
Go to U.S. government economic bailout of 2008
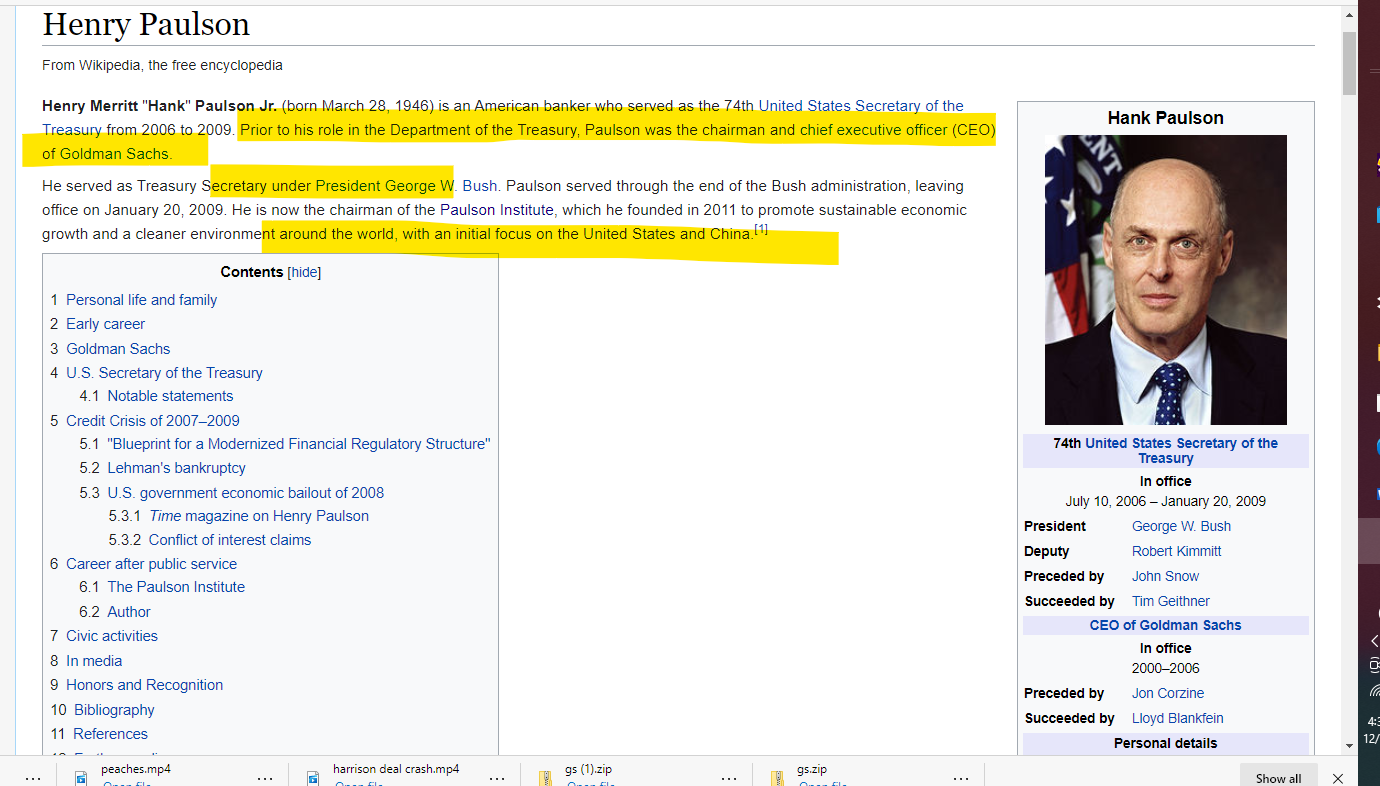(x=246, y=493)
